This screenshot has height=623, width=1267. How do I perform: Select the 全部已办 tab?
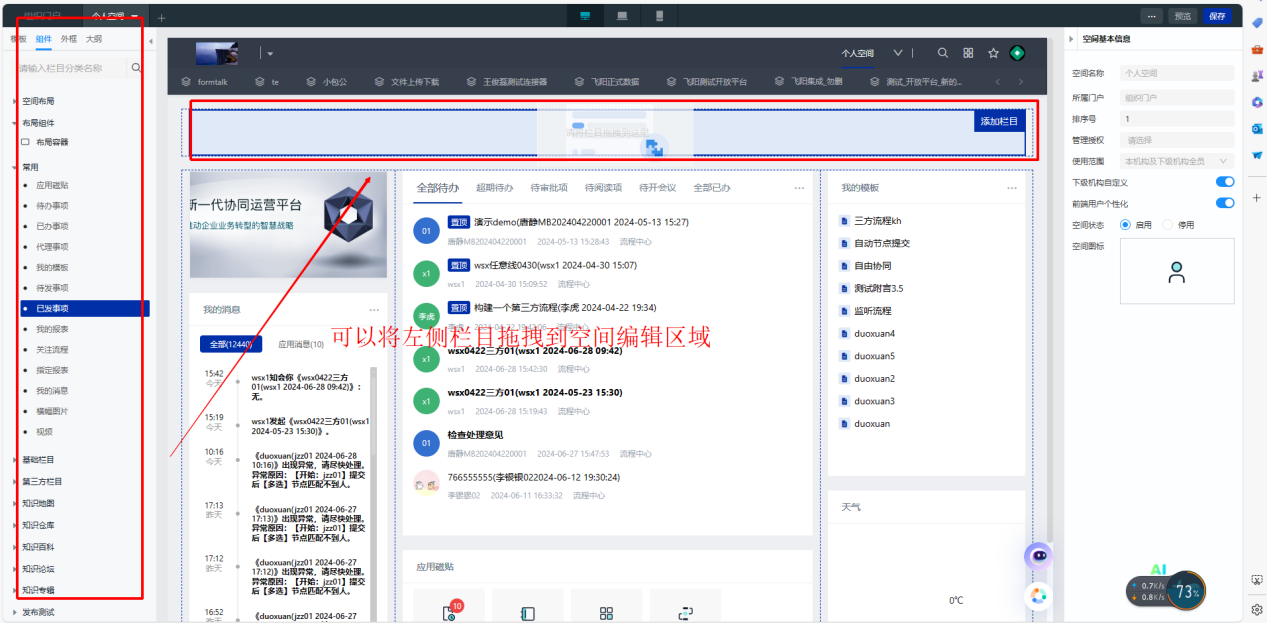(x=712, y=188)
